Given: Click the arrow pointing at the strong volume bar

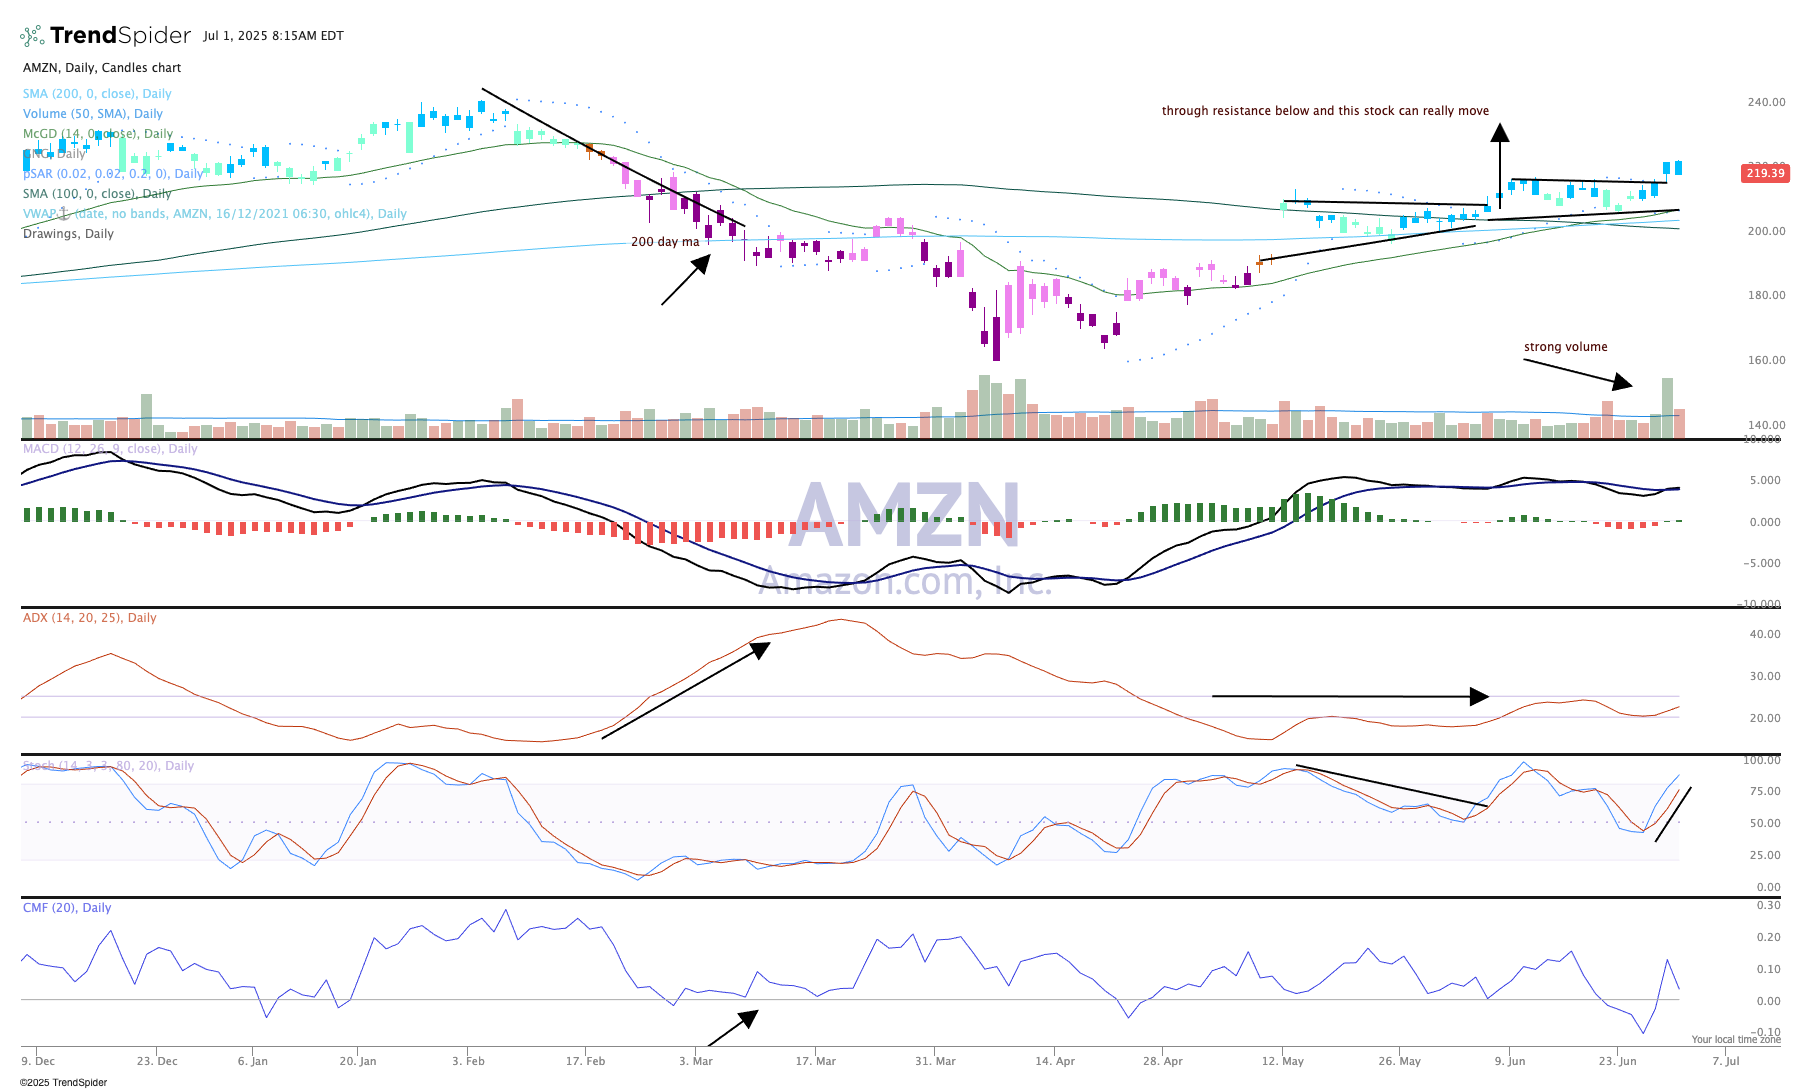Looking at the screenshot, I should coord(1578,373).
